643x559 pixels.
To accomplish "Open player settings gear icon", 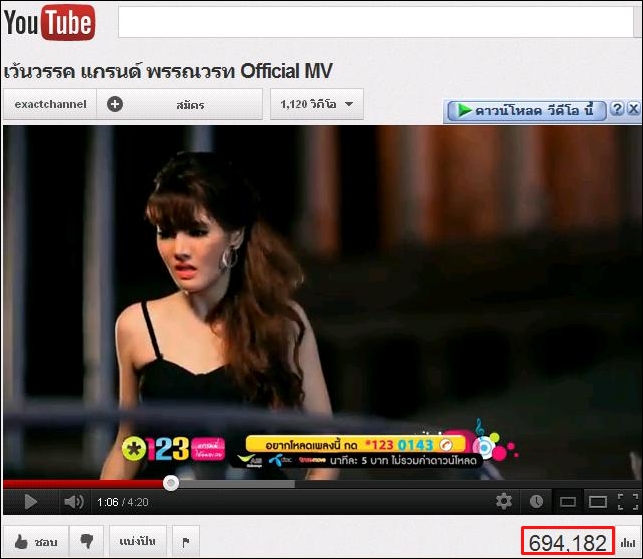I will [x=504, y=501].
